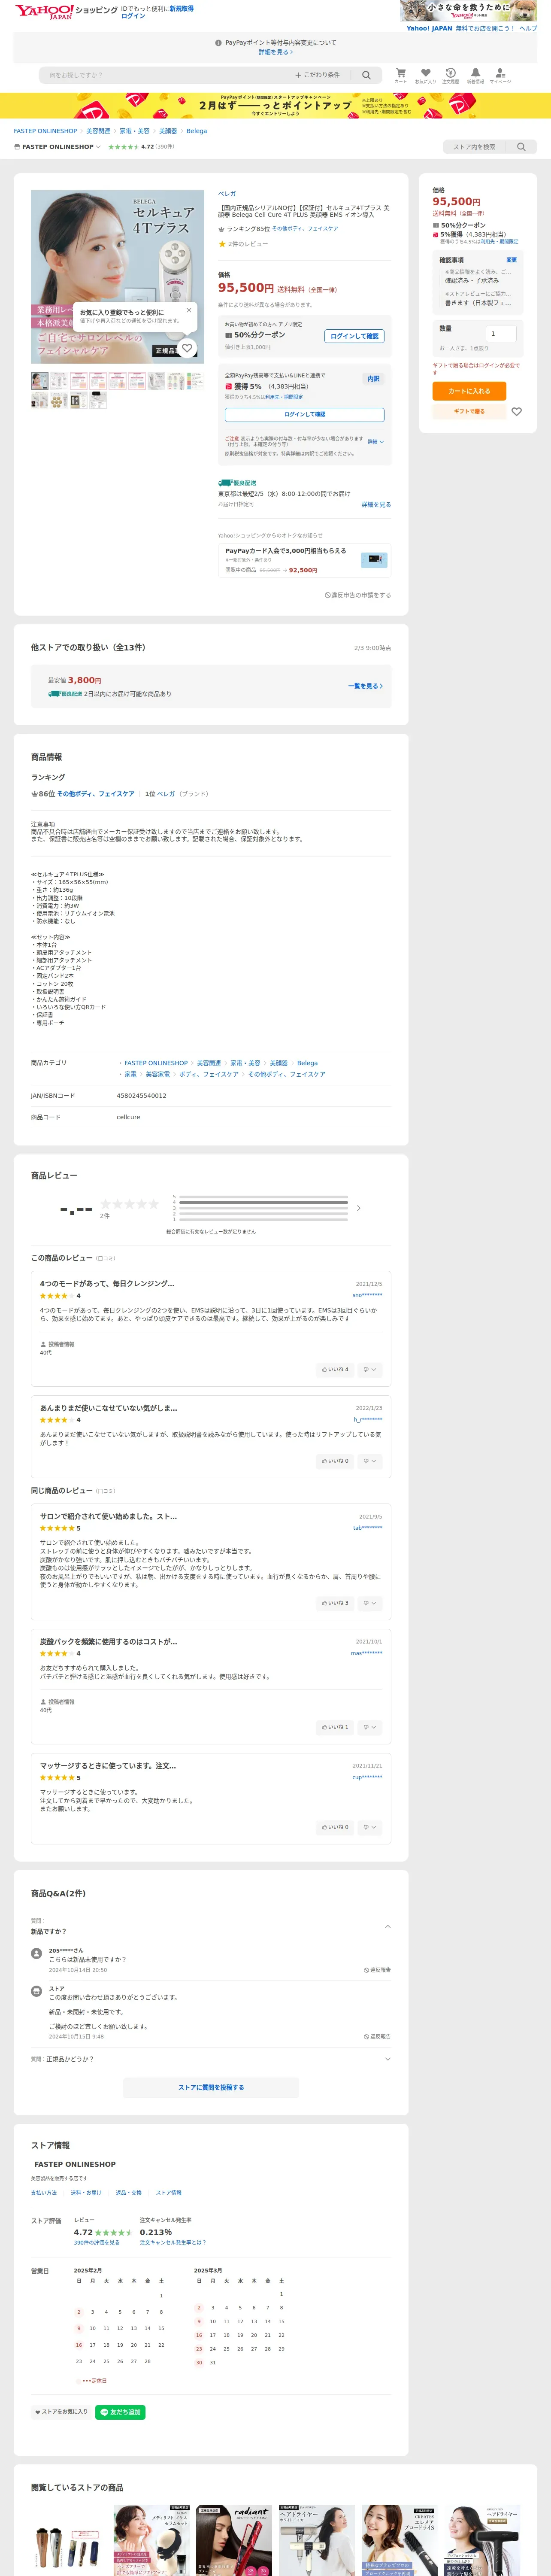Report violation on the 205***** question
The height and width of the screenshot is (2576, 551).
coord(377,1970)
